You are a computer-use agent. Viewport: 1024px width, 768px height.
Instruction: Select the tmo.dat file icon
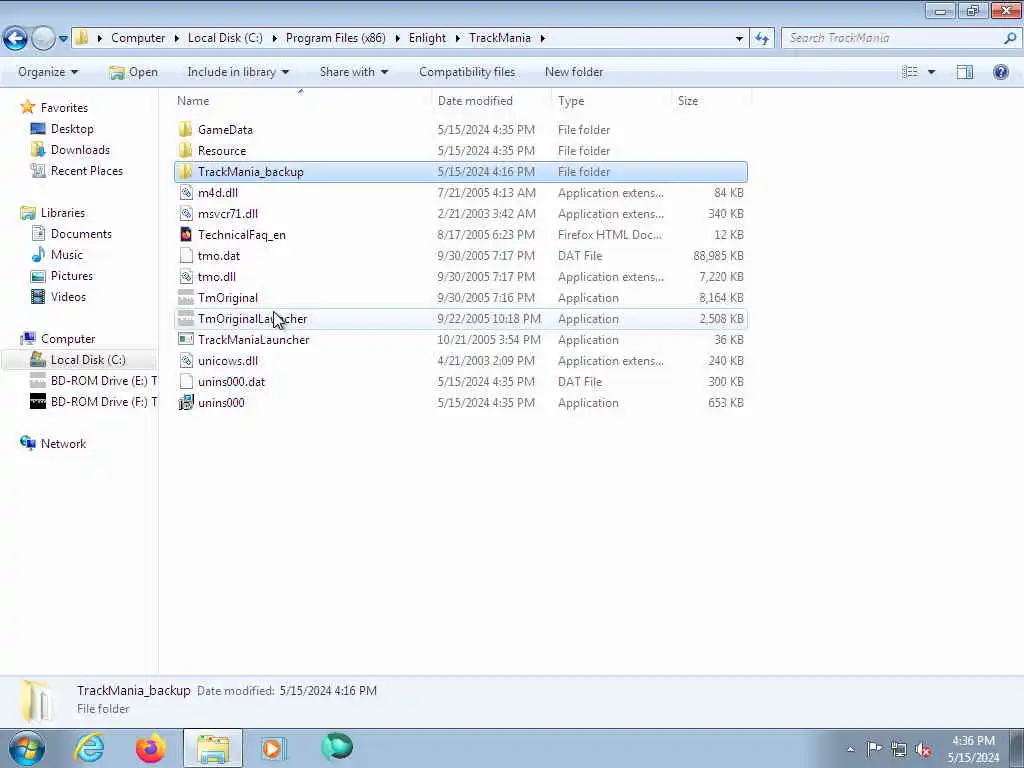point(186,255)
